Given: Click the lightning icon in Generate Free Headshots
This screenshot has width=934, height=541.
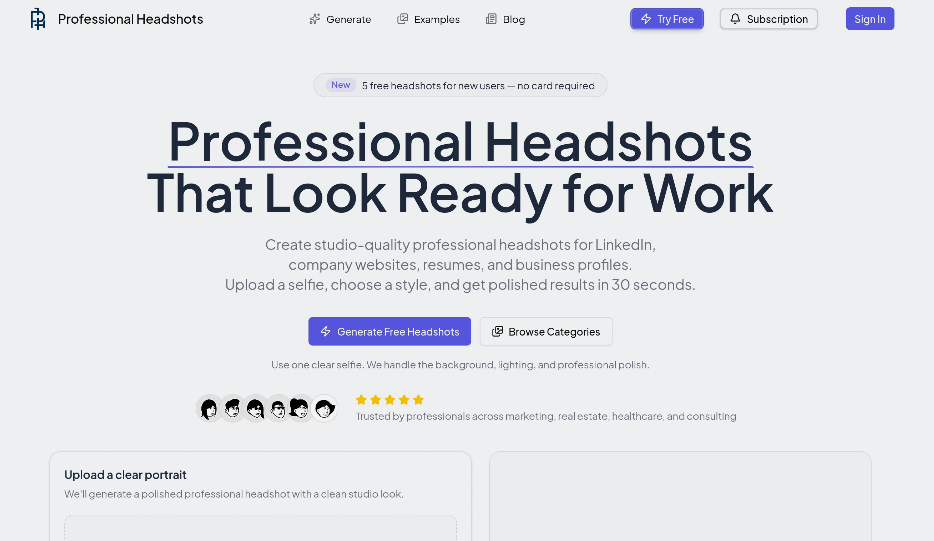Looking at the screenshot, I should (x=326, y=331).
